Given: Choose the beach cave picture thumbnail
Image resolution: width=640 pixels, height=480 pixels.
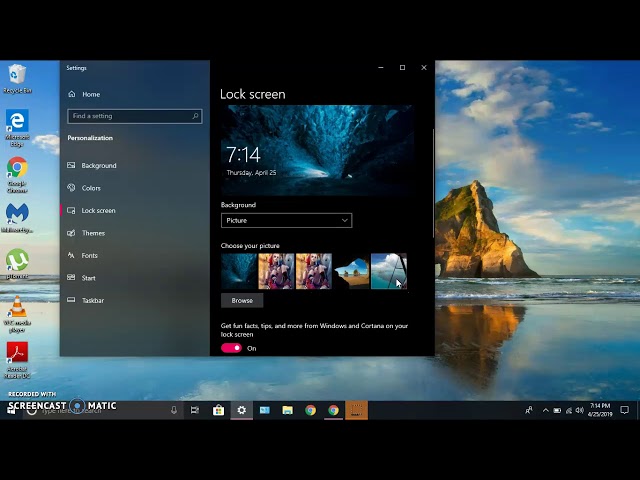Looking at the screenshot, I should (x=351, y=271).
